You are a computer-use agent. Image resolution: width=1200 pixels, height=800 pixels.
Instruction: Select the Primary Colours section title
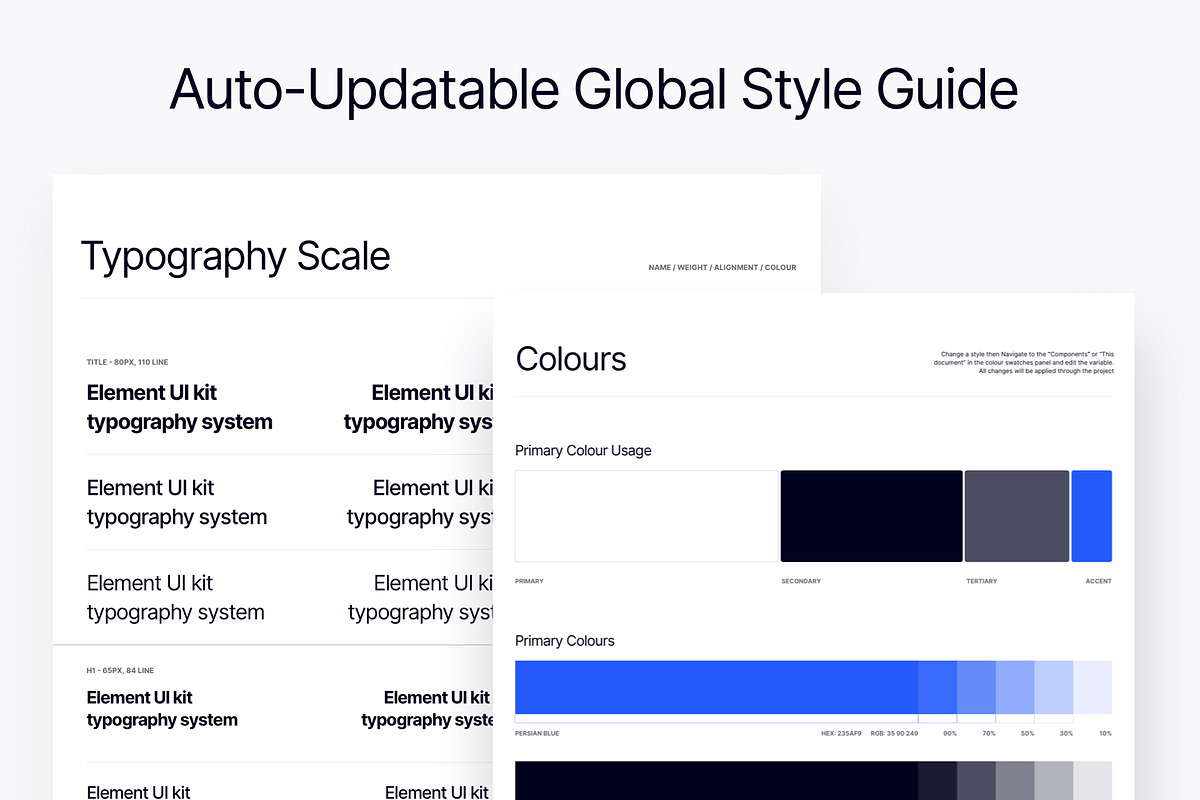pos(565,641)
